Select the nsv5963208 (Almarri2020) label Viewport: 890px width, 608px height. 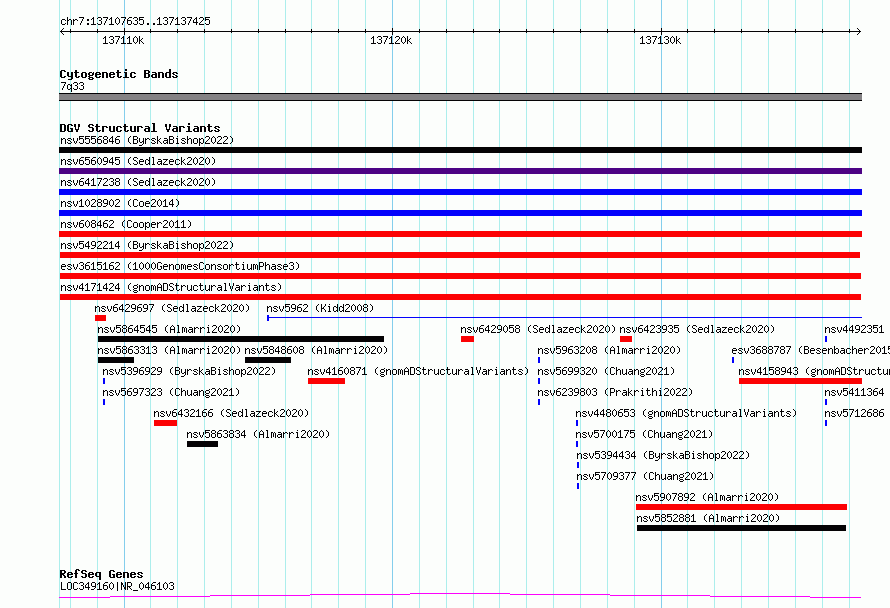tap(609, 350)
